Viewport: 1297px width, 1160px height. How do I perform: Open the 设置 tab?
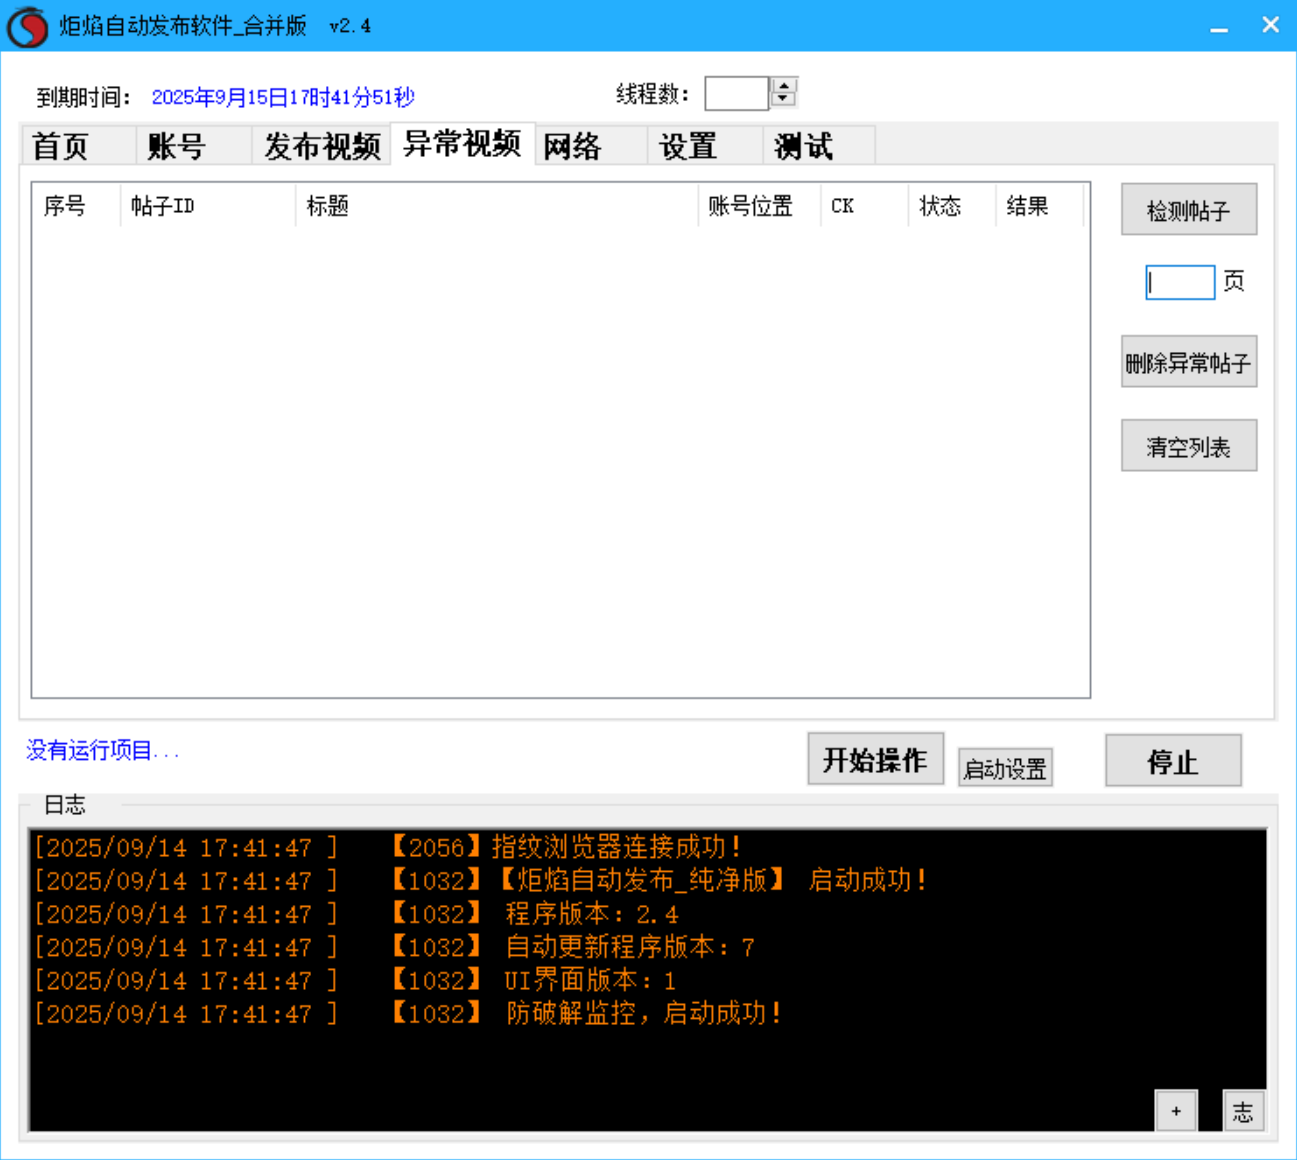[688, 146]
